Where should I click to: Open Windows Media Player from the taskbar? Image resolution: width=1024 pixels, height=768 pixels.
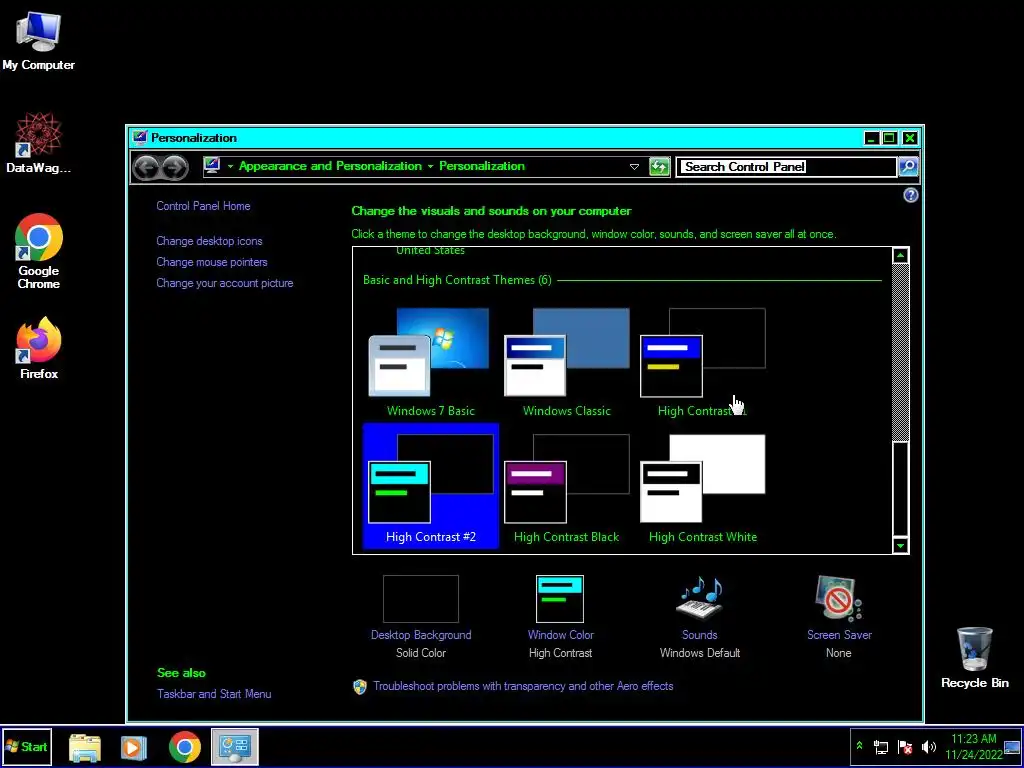point(133,747)
